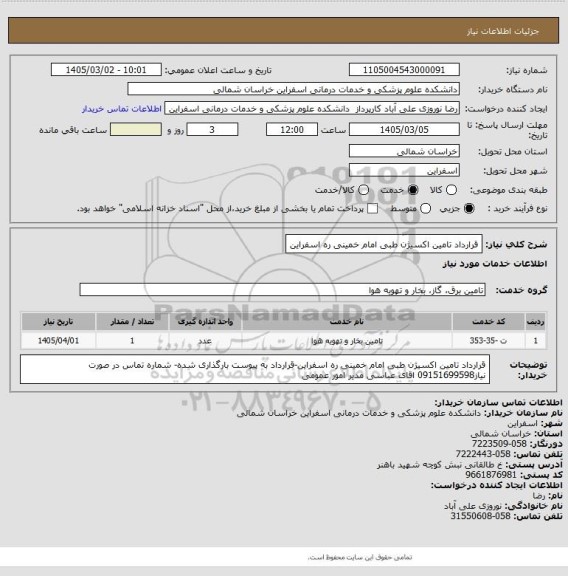Screen dimensions: 568x576
Task: Click the delivery city field اسفراین
Action: click(x=404, y=170)
